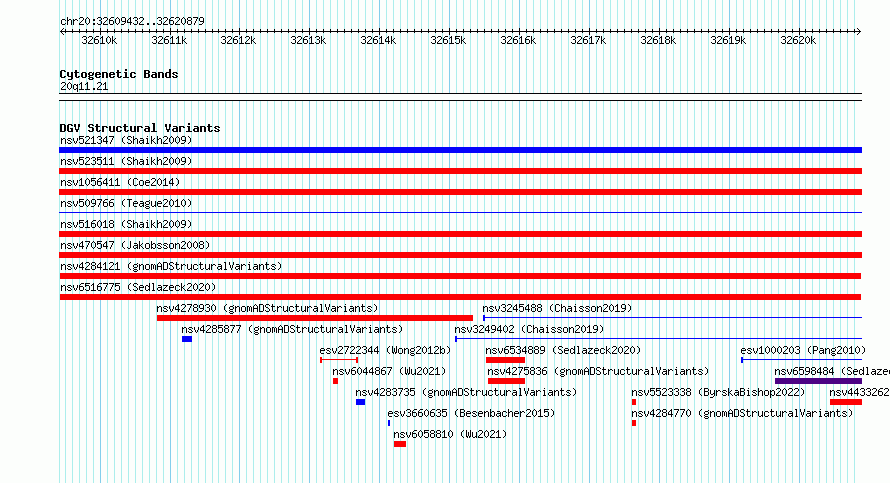Image resolution: width=890 pixels, height=483 pixels.
Task: Open the nsv4278930 gnomAD variant label
Action: 267,308
